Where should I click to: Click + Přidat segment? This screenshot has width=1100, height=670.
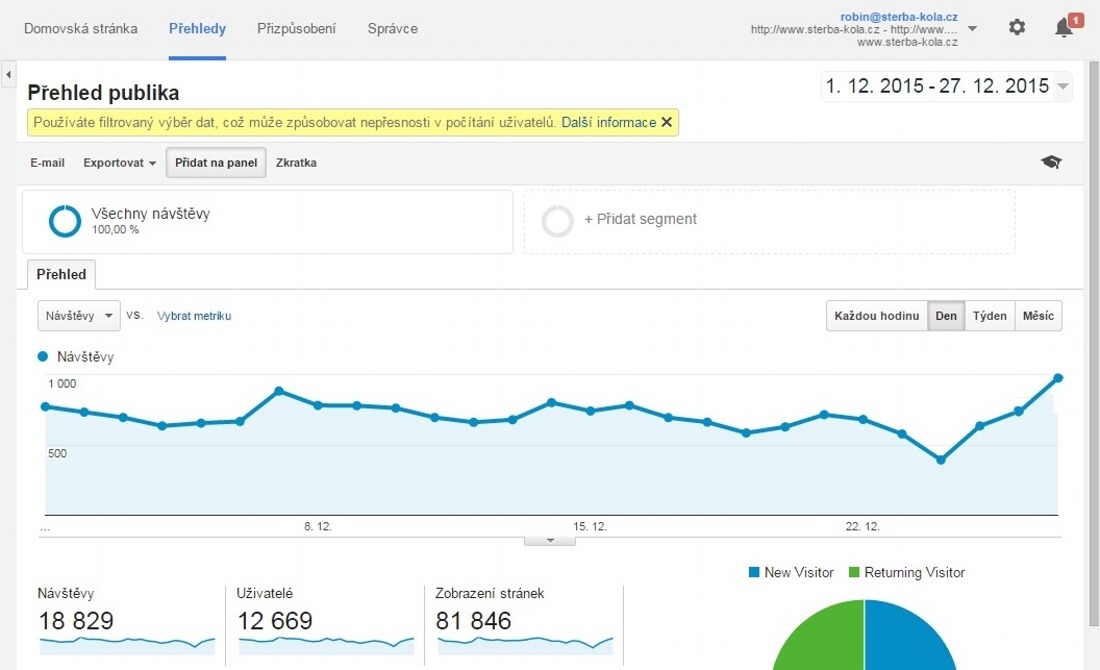[x=640, y=219]
